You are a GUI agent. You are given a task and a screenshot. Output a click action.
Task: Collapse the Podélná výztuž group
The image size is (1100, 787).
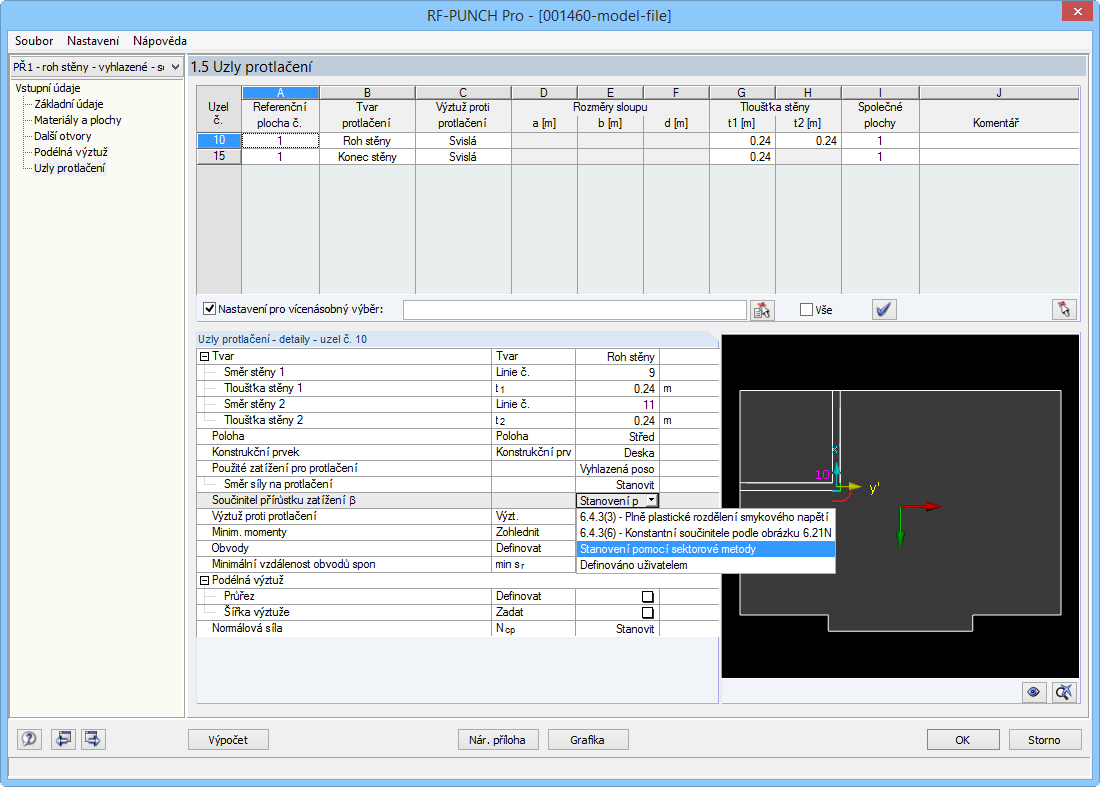click(204, 580)
